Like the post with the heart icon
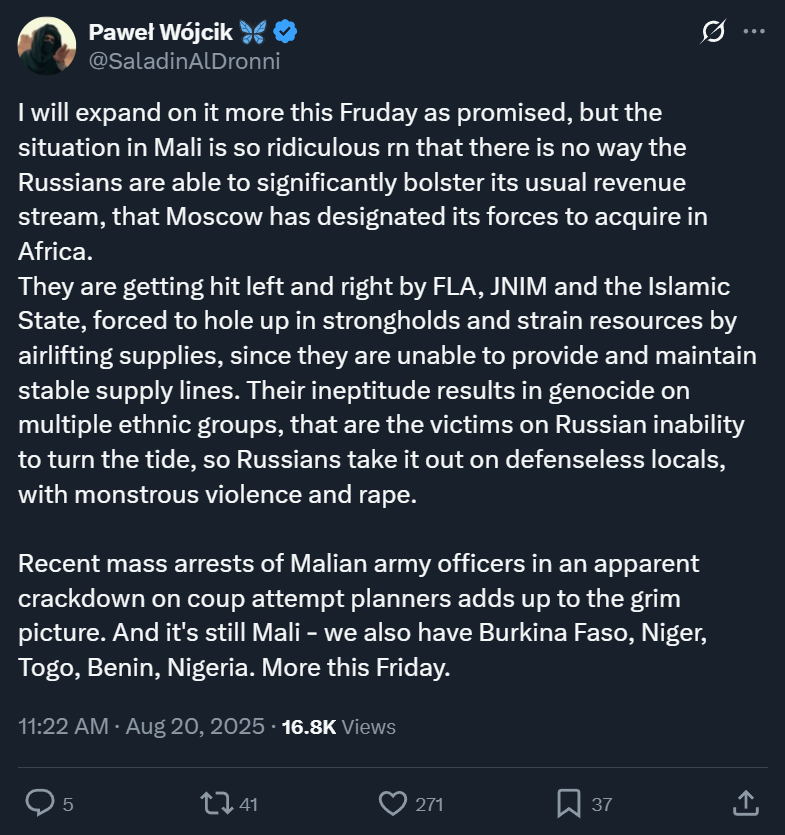Image resolution: width=785 pixels, height=835 pixels. click(393, 803)
